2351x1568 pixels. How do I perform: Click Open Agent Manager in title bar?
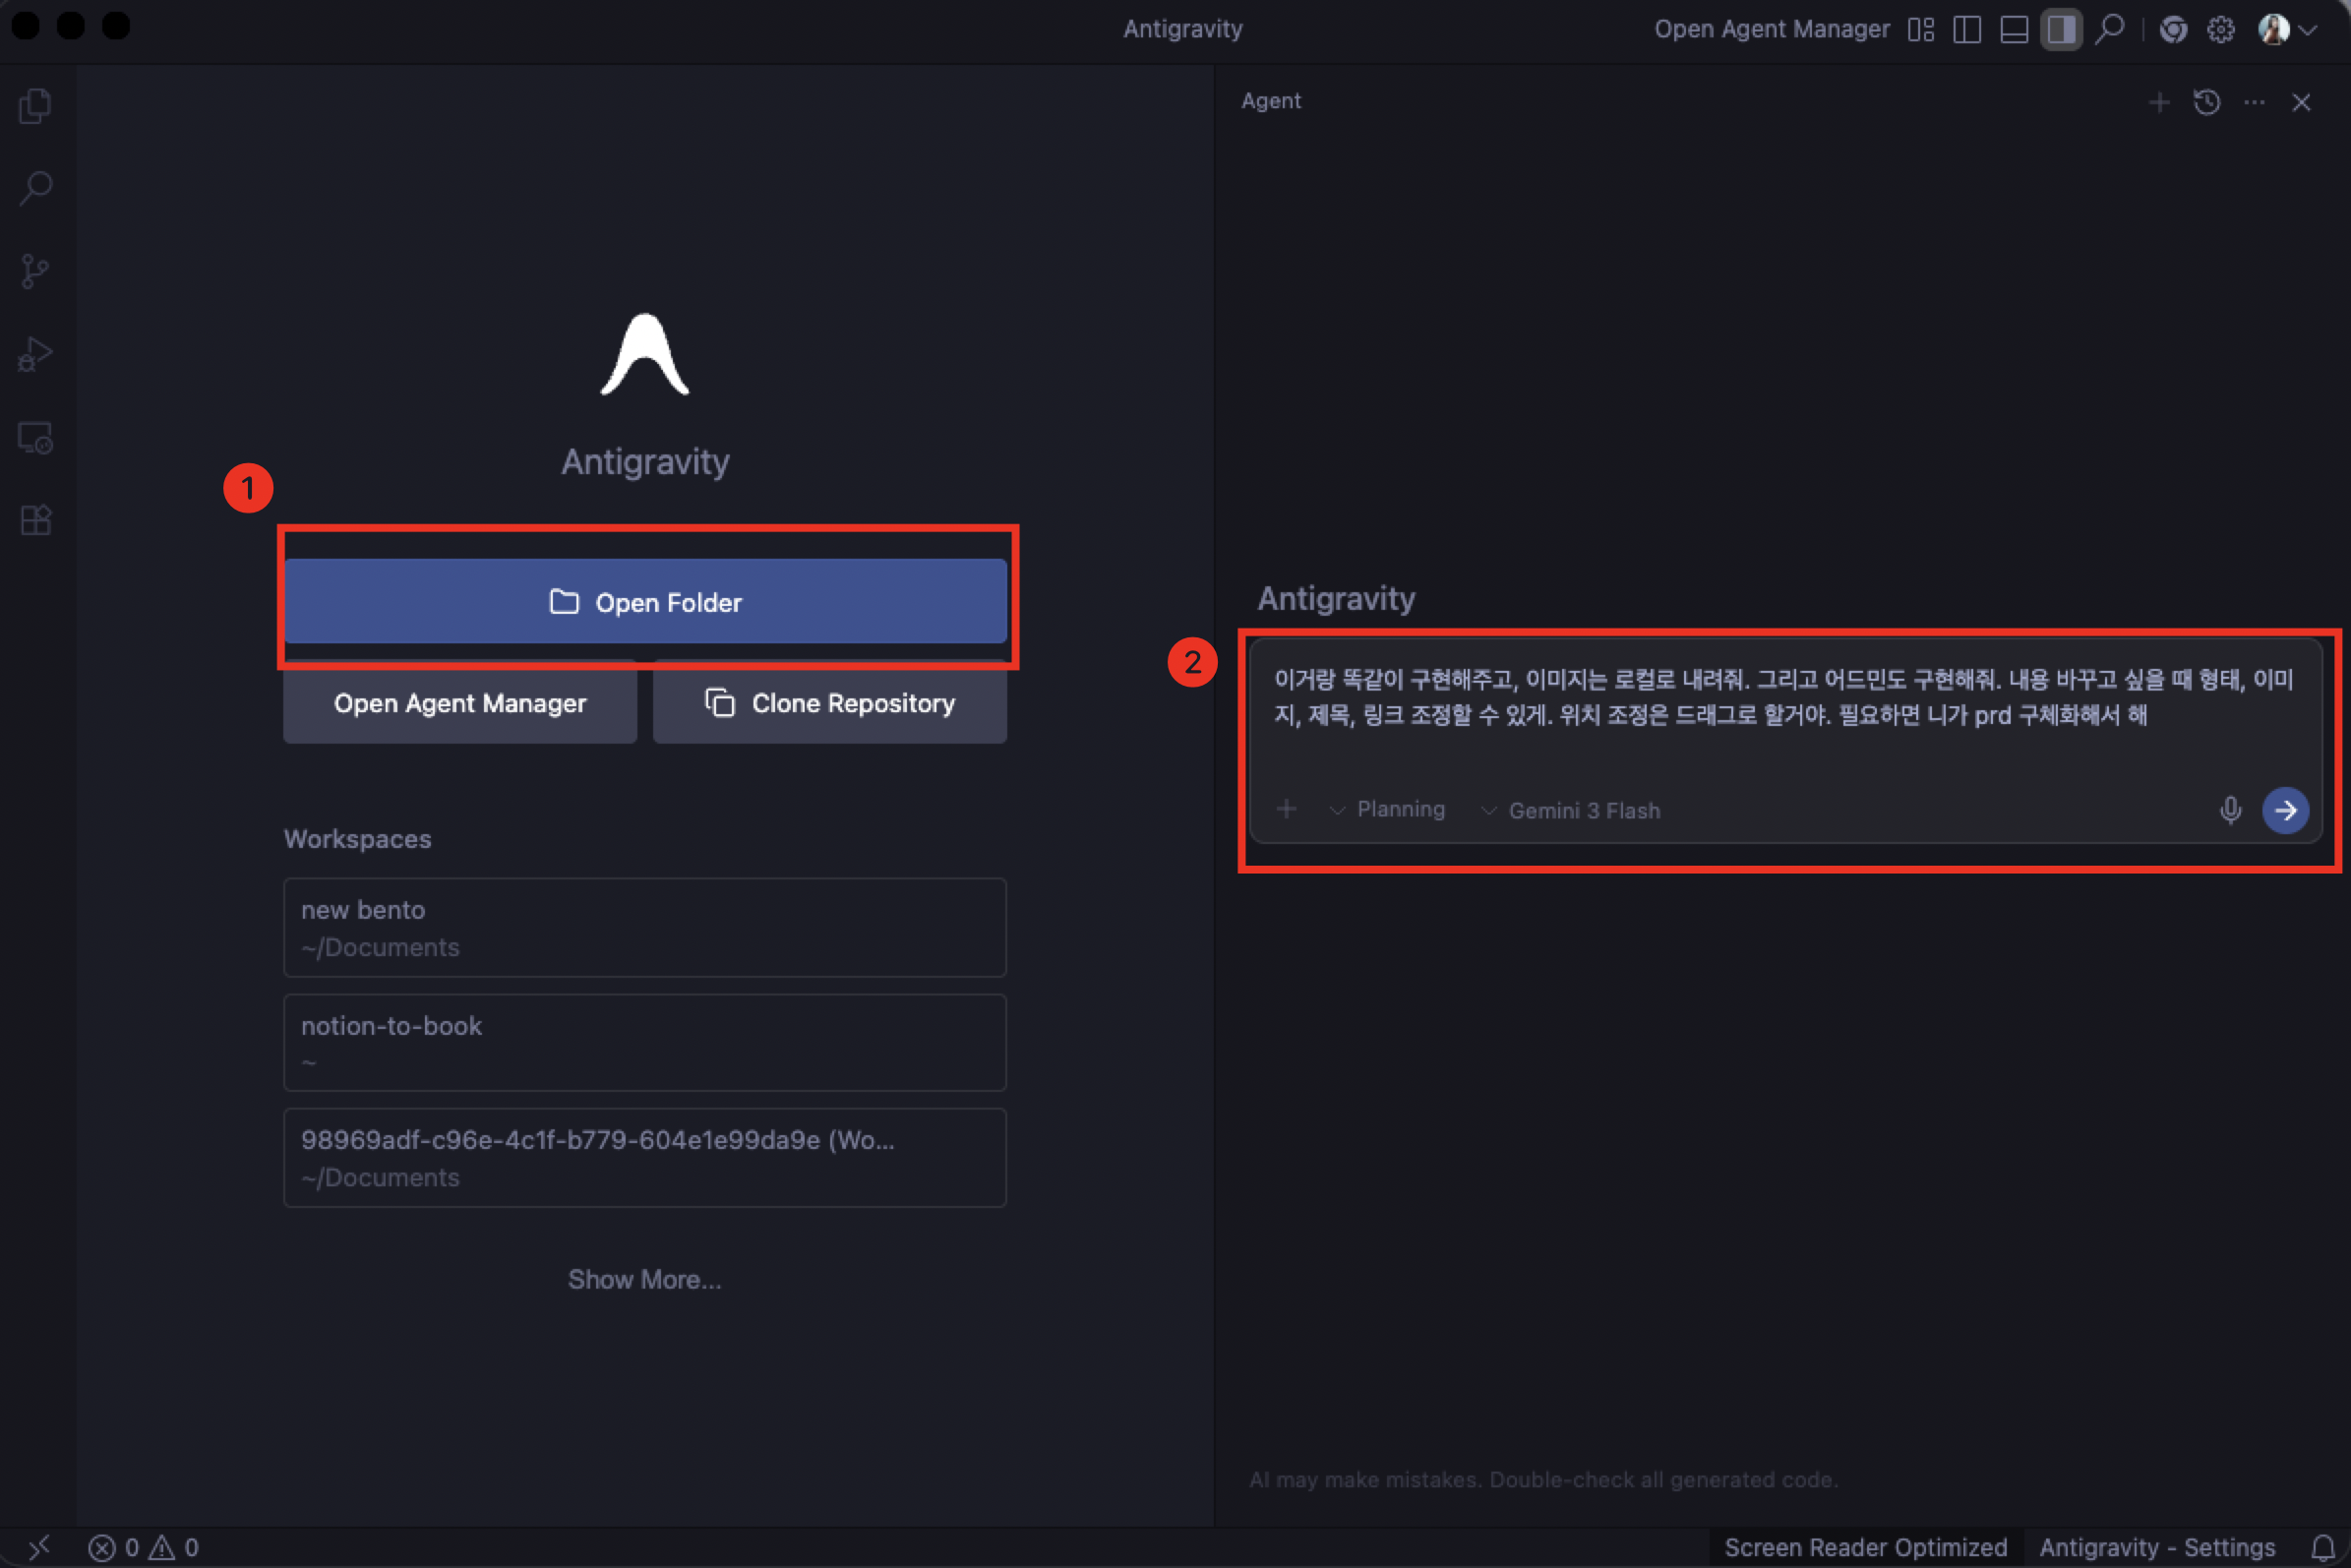click(1771, 30)
